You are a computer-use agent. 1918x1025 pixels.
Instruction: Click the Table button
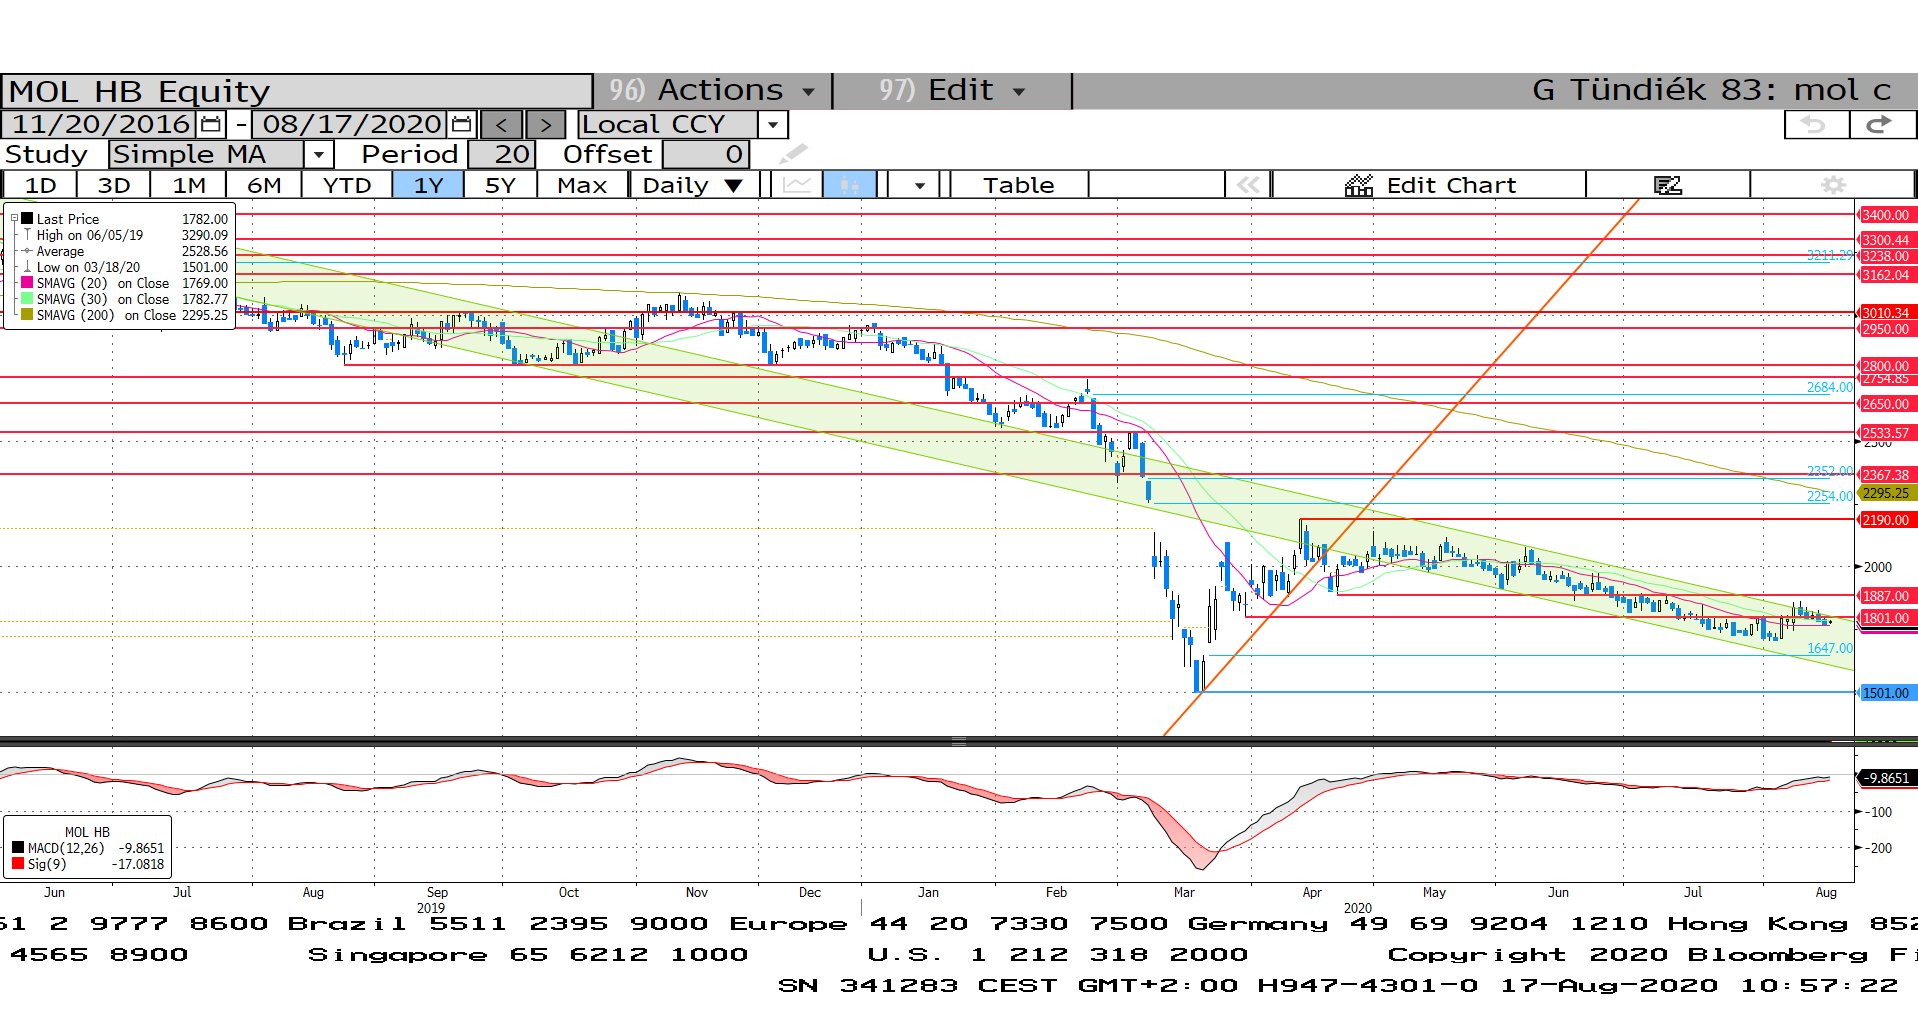[1018, 185]
